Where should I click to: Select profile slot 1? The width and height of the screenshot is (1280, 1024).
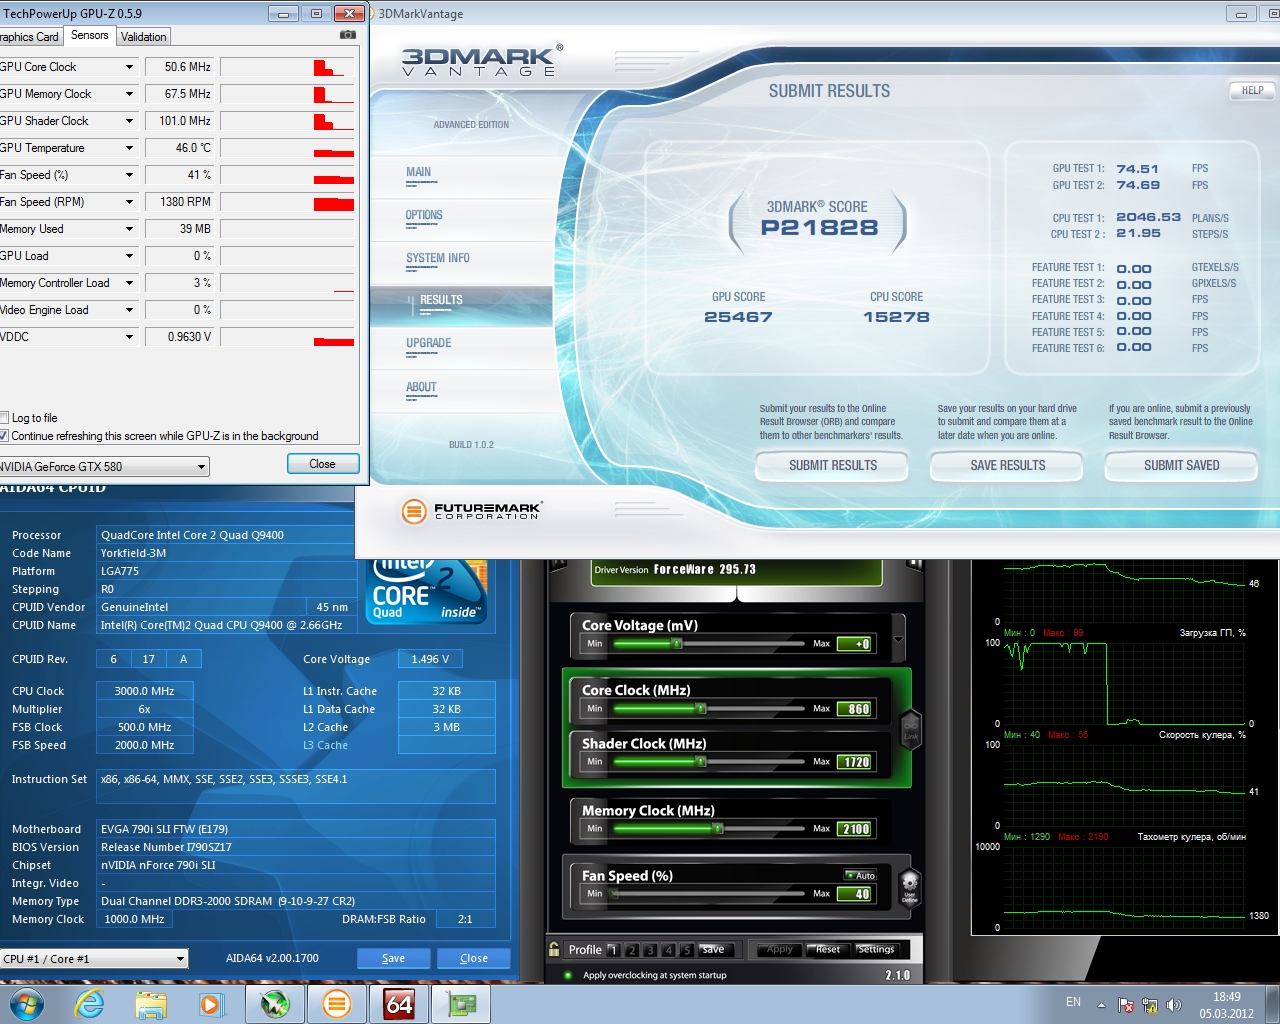613,950
